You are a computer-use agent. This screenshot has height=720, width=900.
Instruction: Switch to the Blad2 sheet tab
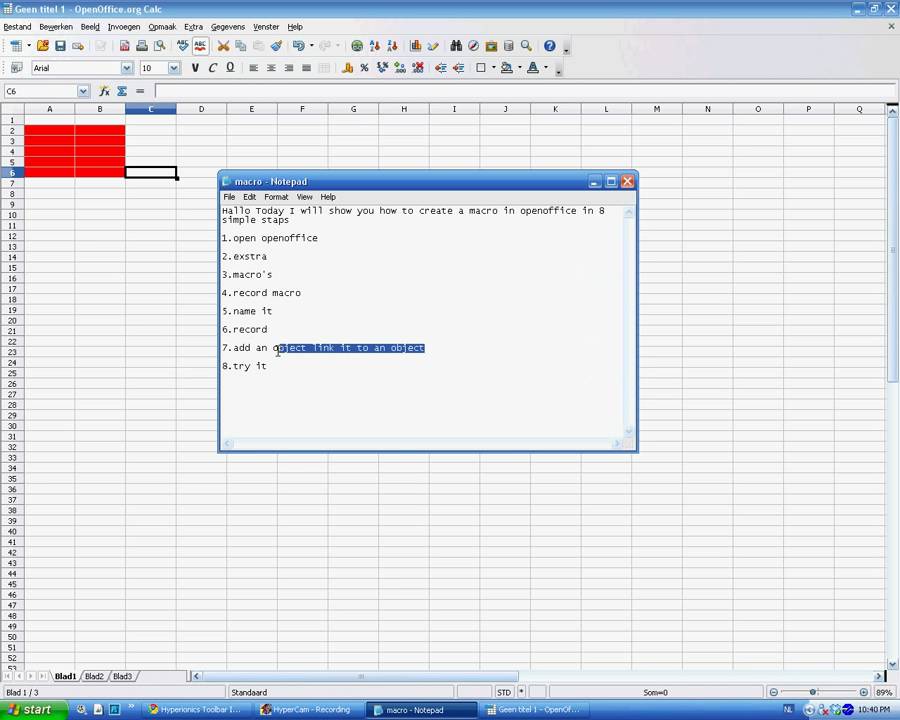click(94, 676)
